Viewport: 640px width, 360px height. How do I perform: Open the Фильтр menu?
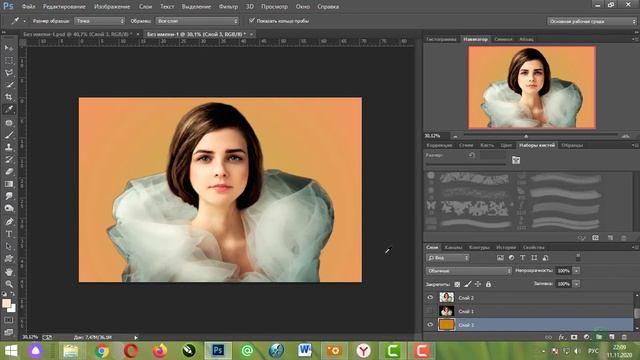(228, 7)
